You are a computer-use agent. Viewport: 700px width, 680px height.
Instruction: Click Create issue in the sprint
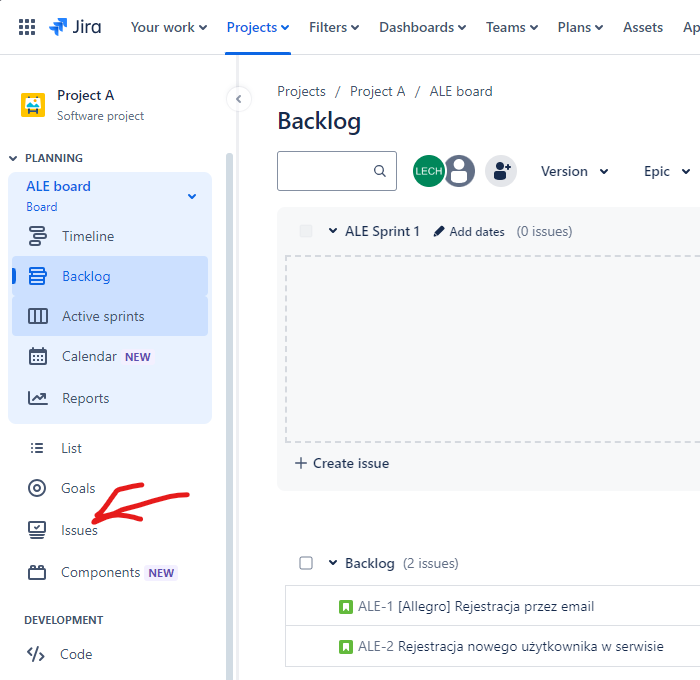[342, 463]
